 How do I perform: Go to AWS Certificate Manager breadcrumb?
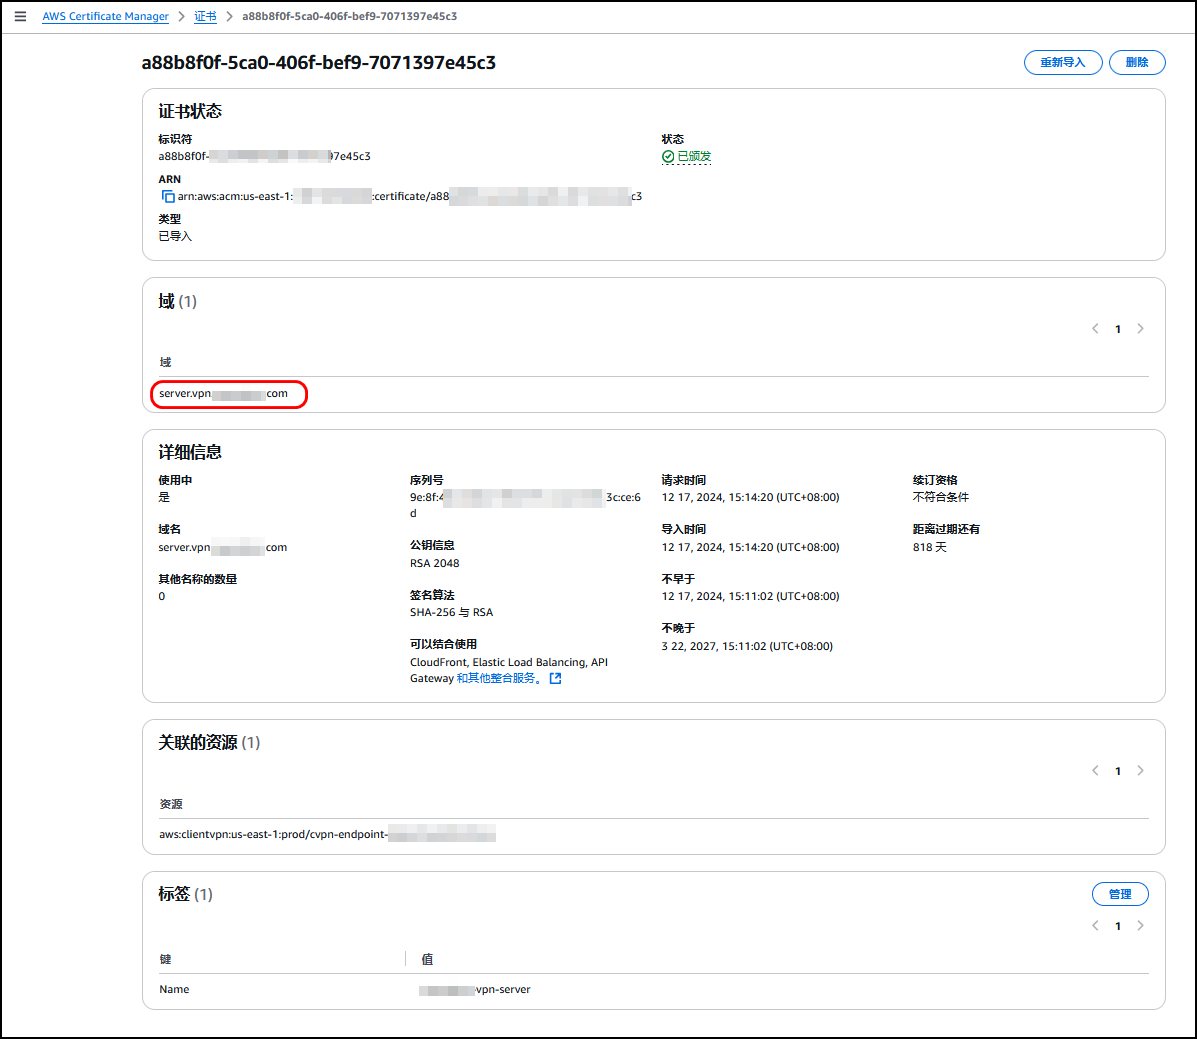[105, 16]
